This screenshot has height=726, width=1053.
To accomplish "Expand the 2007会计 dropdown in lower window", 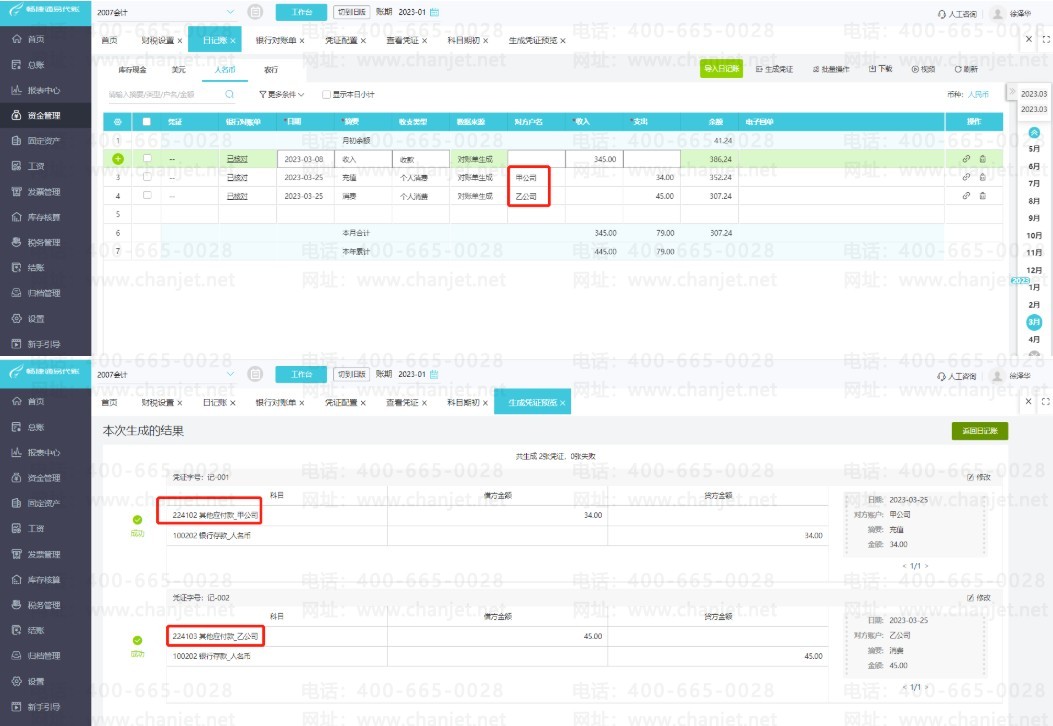I will (x=230, y=374).
